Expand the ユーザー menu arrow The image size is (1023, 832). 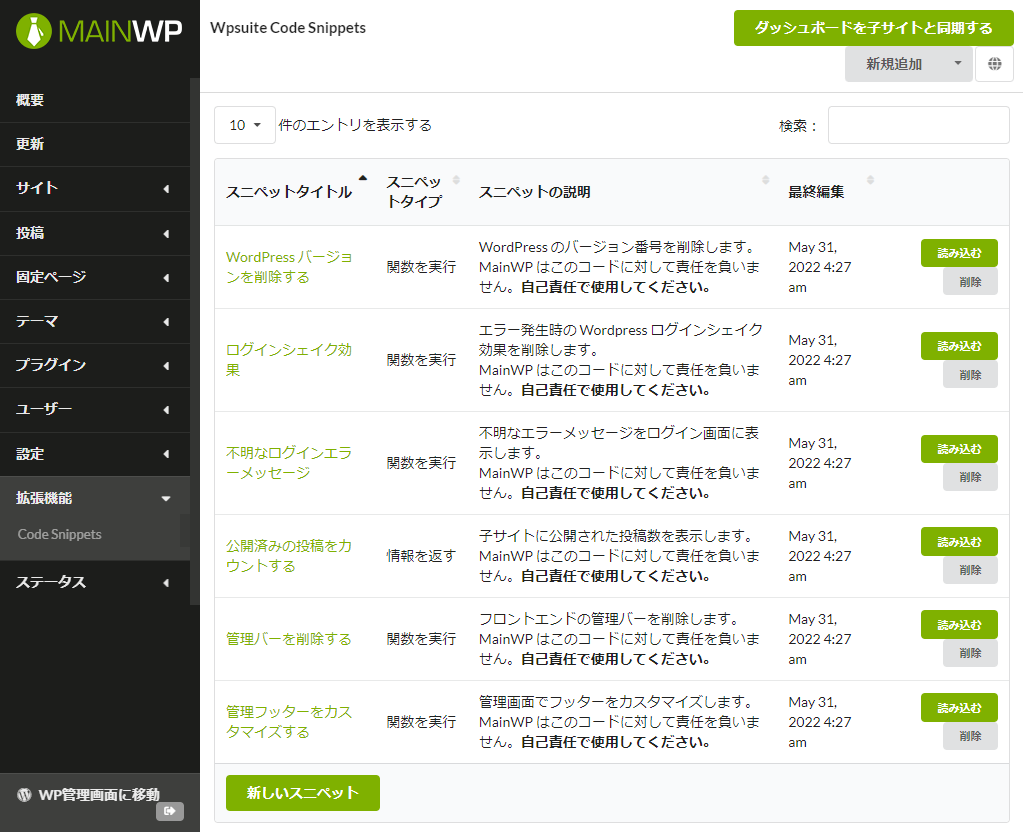166,410
